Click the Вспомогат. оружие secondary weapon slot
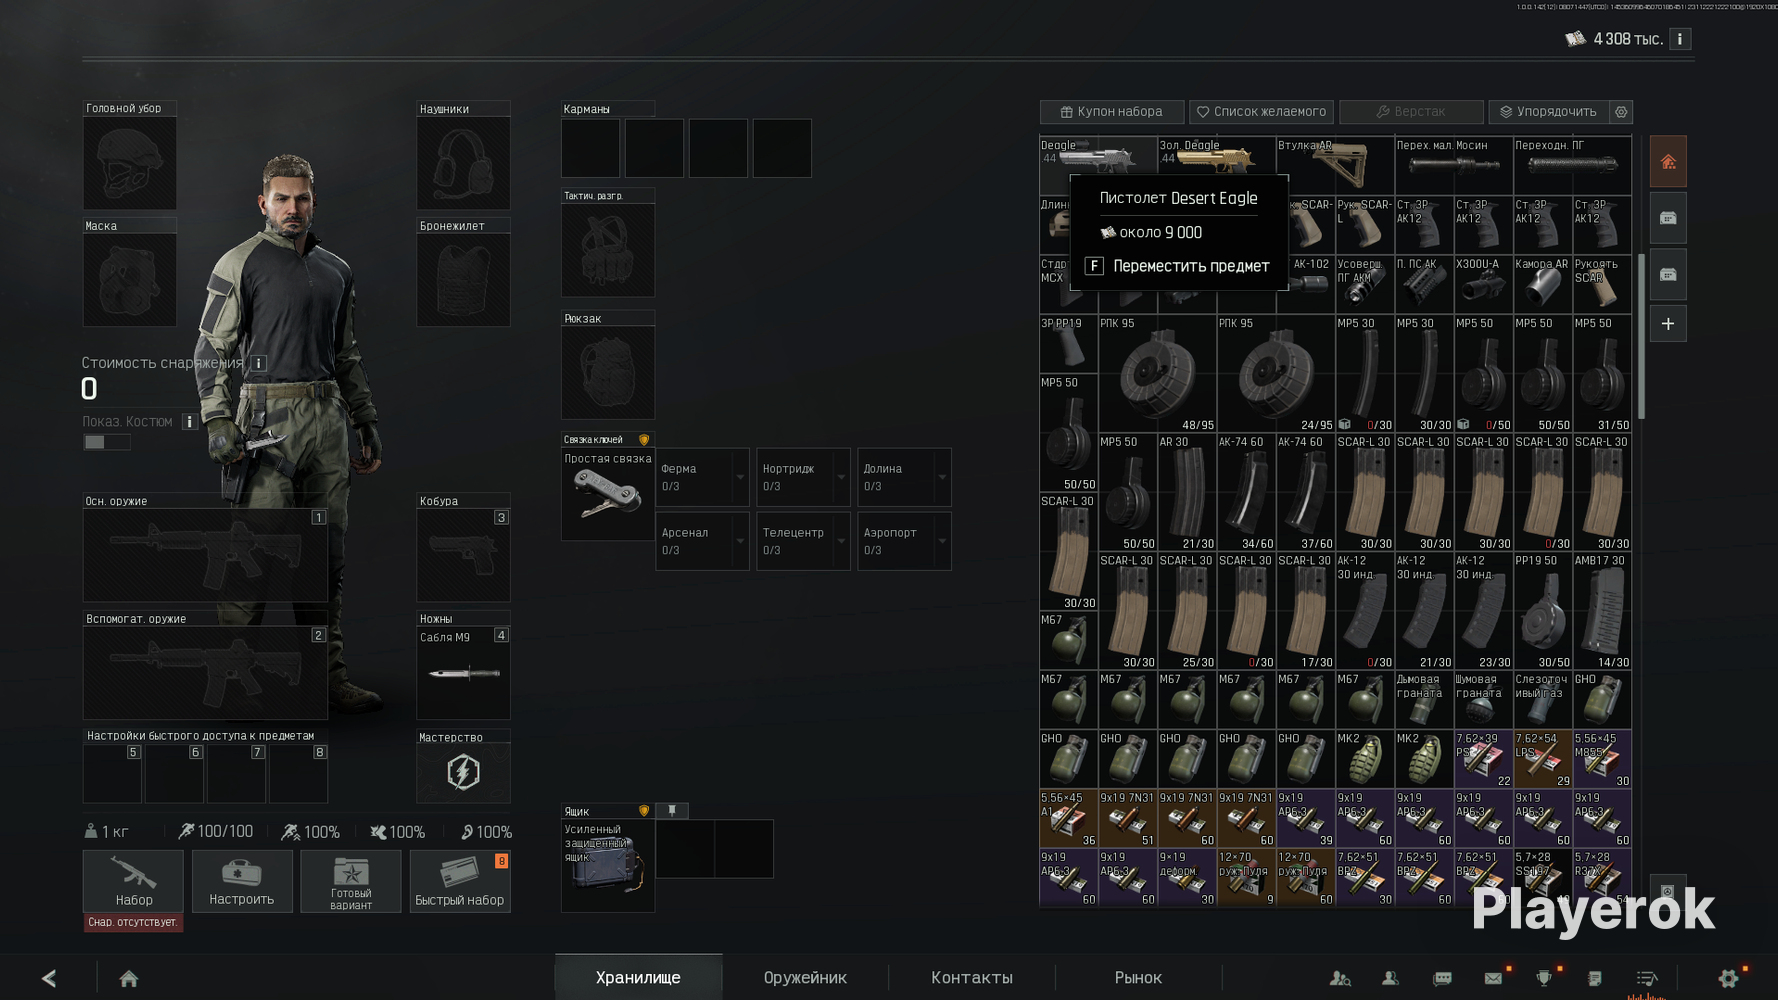 (x=205, y=673)
